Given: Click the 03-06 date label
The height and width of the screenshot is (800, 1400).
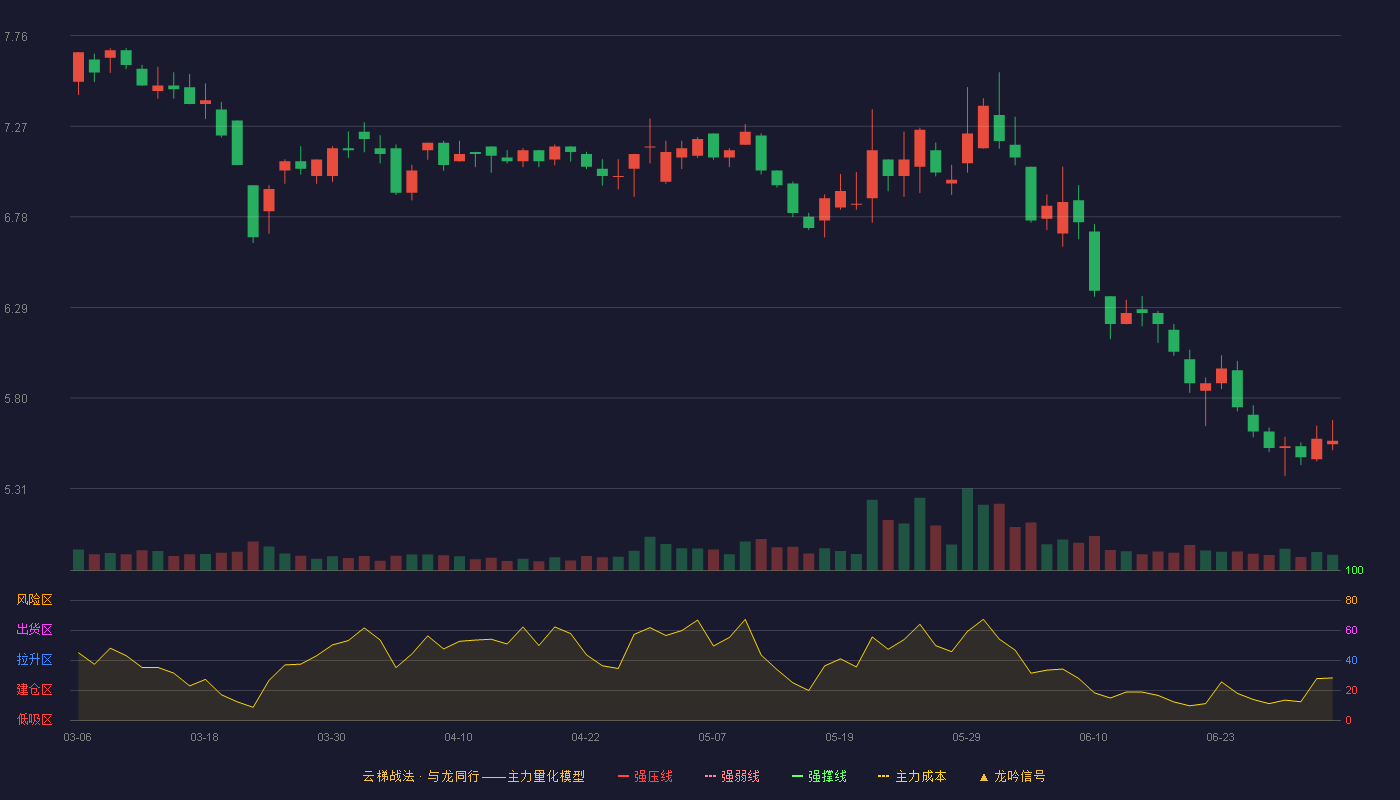Looking at the screenshot, I should [x=77, y=737].
